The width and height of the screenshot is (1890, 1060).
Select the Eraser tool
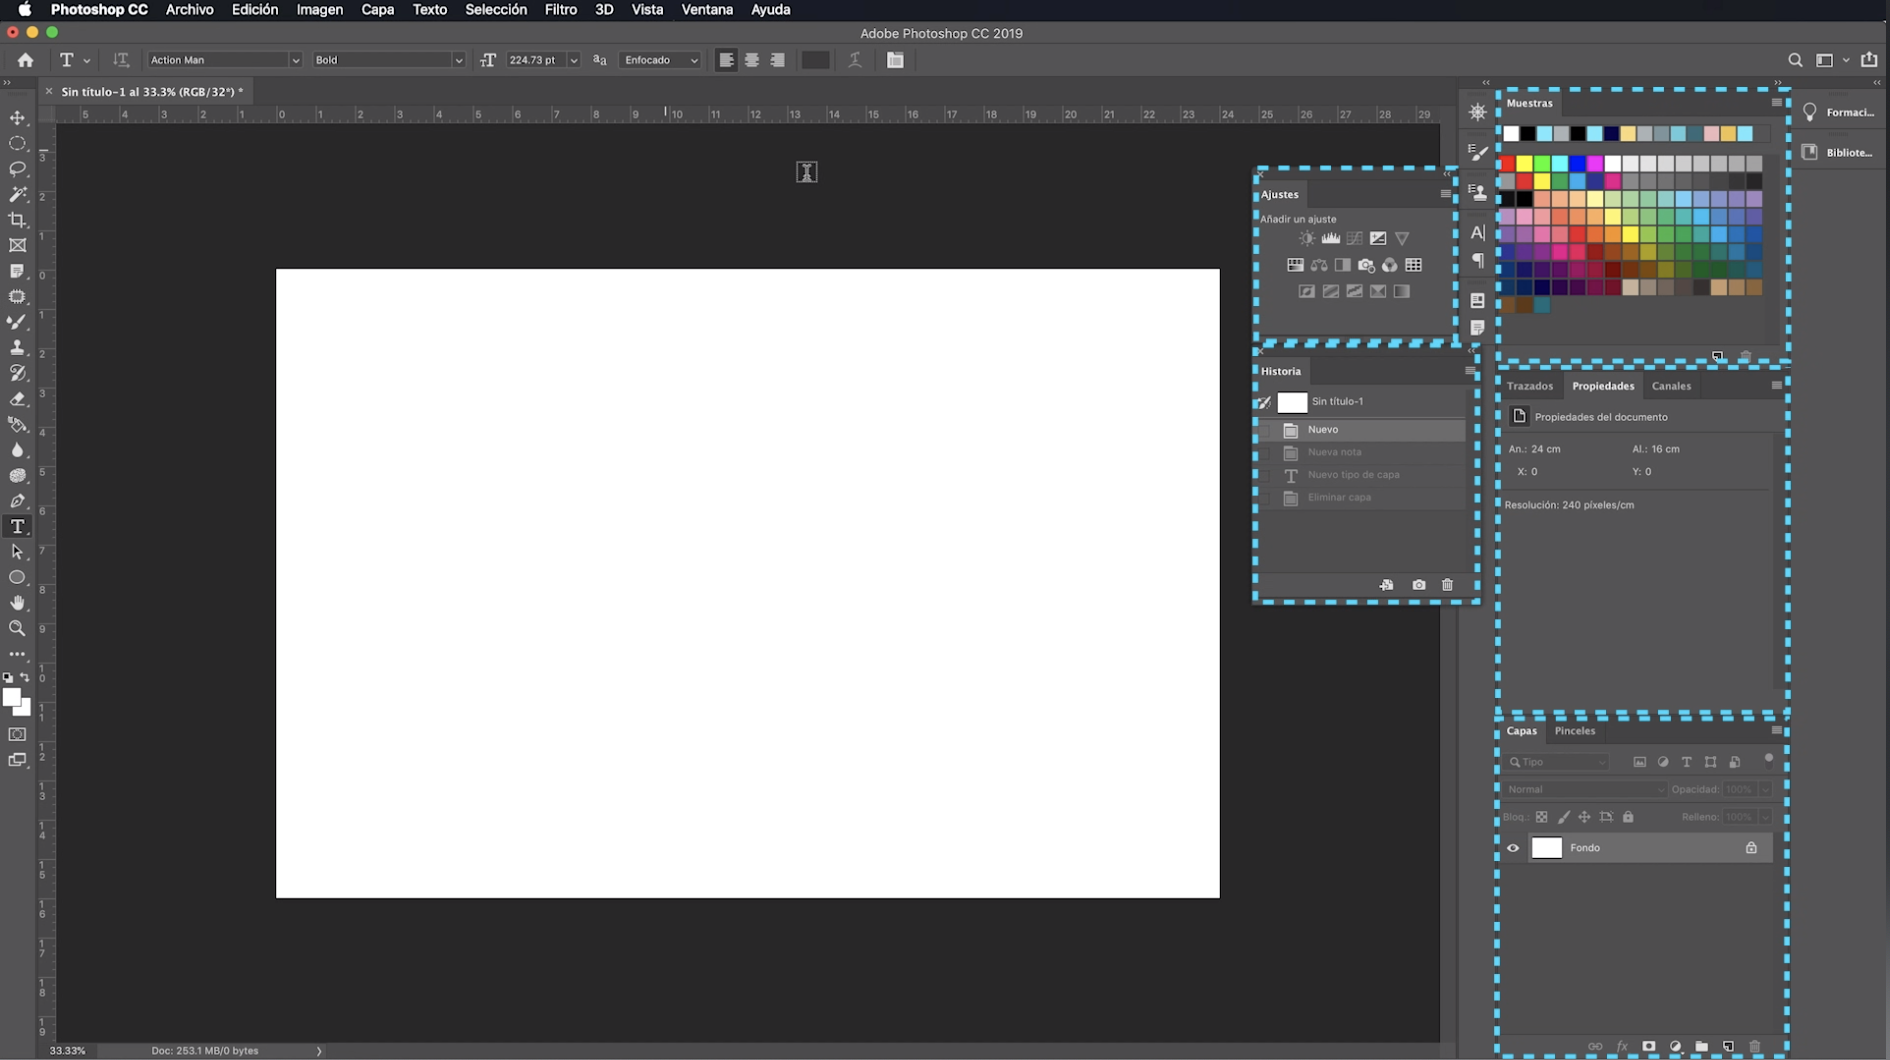click(x=17, y=399)
